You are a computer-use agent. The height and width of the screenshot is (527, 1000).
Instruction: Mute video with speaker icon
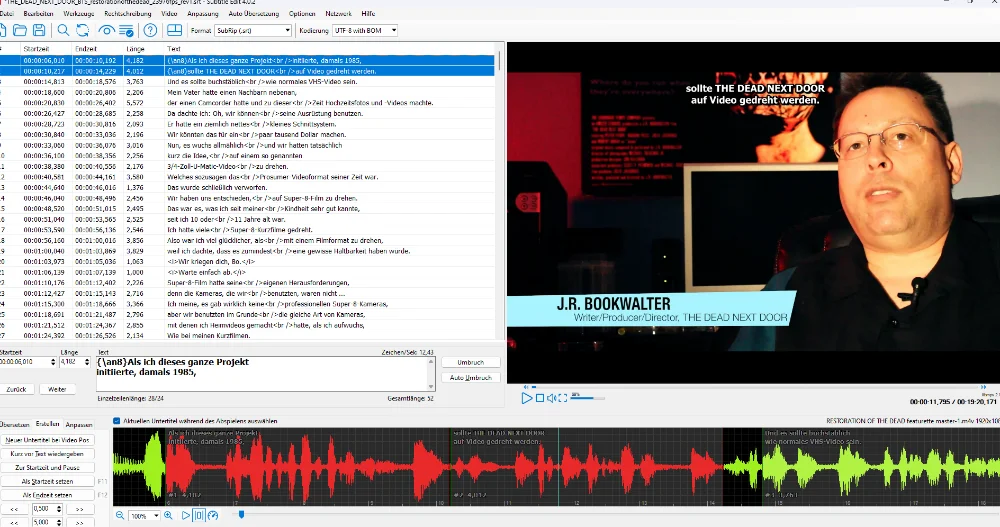click(x=551, y=398)
